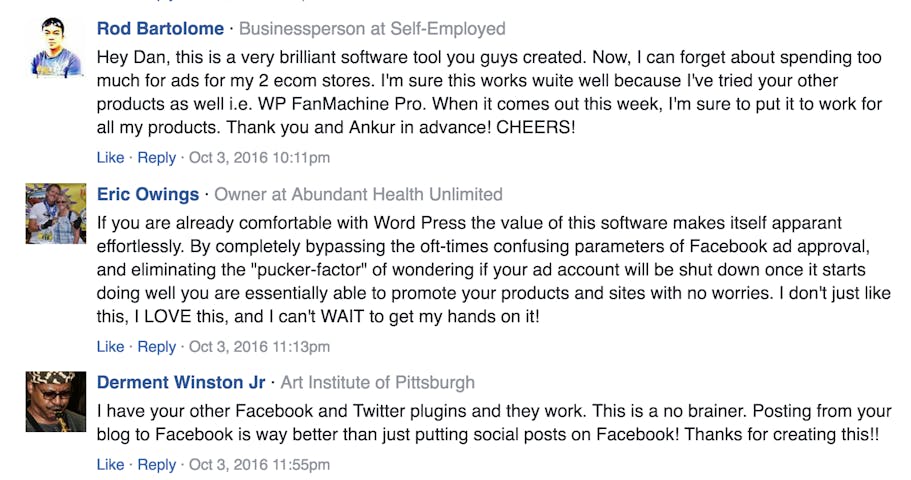
Task: Click "Owner at Abundant Health Unlimited" subtitle
Action: (x=358, y=194)
